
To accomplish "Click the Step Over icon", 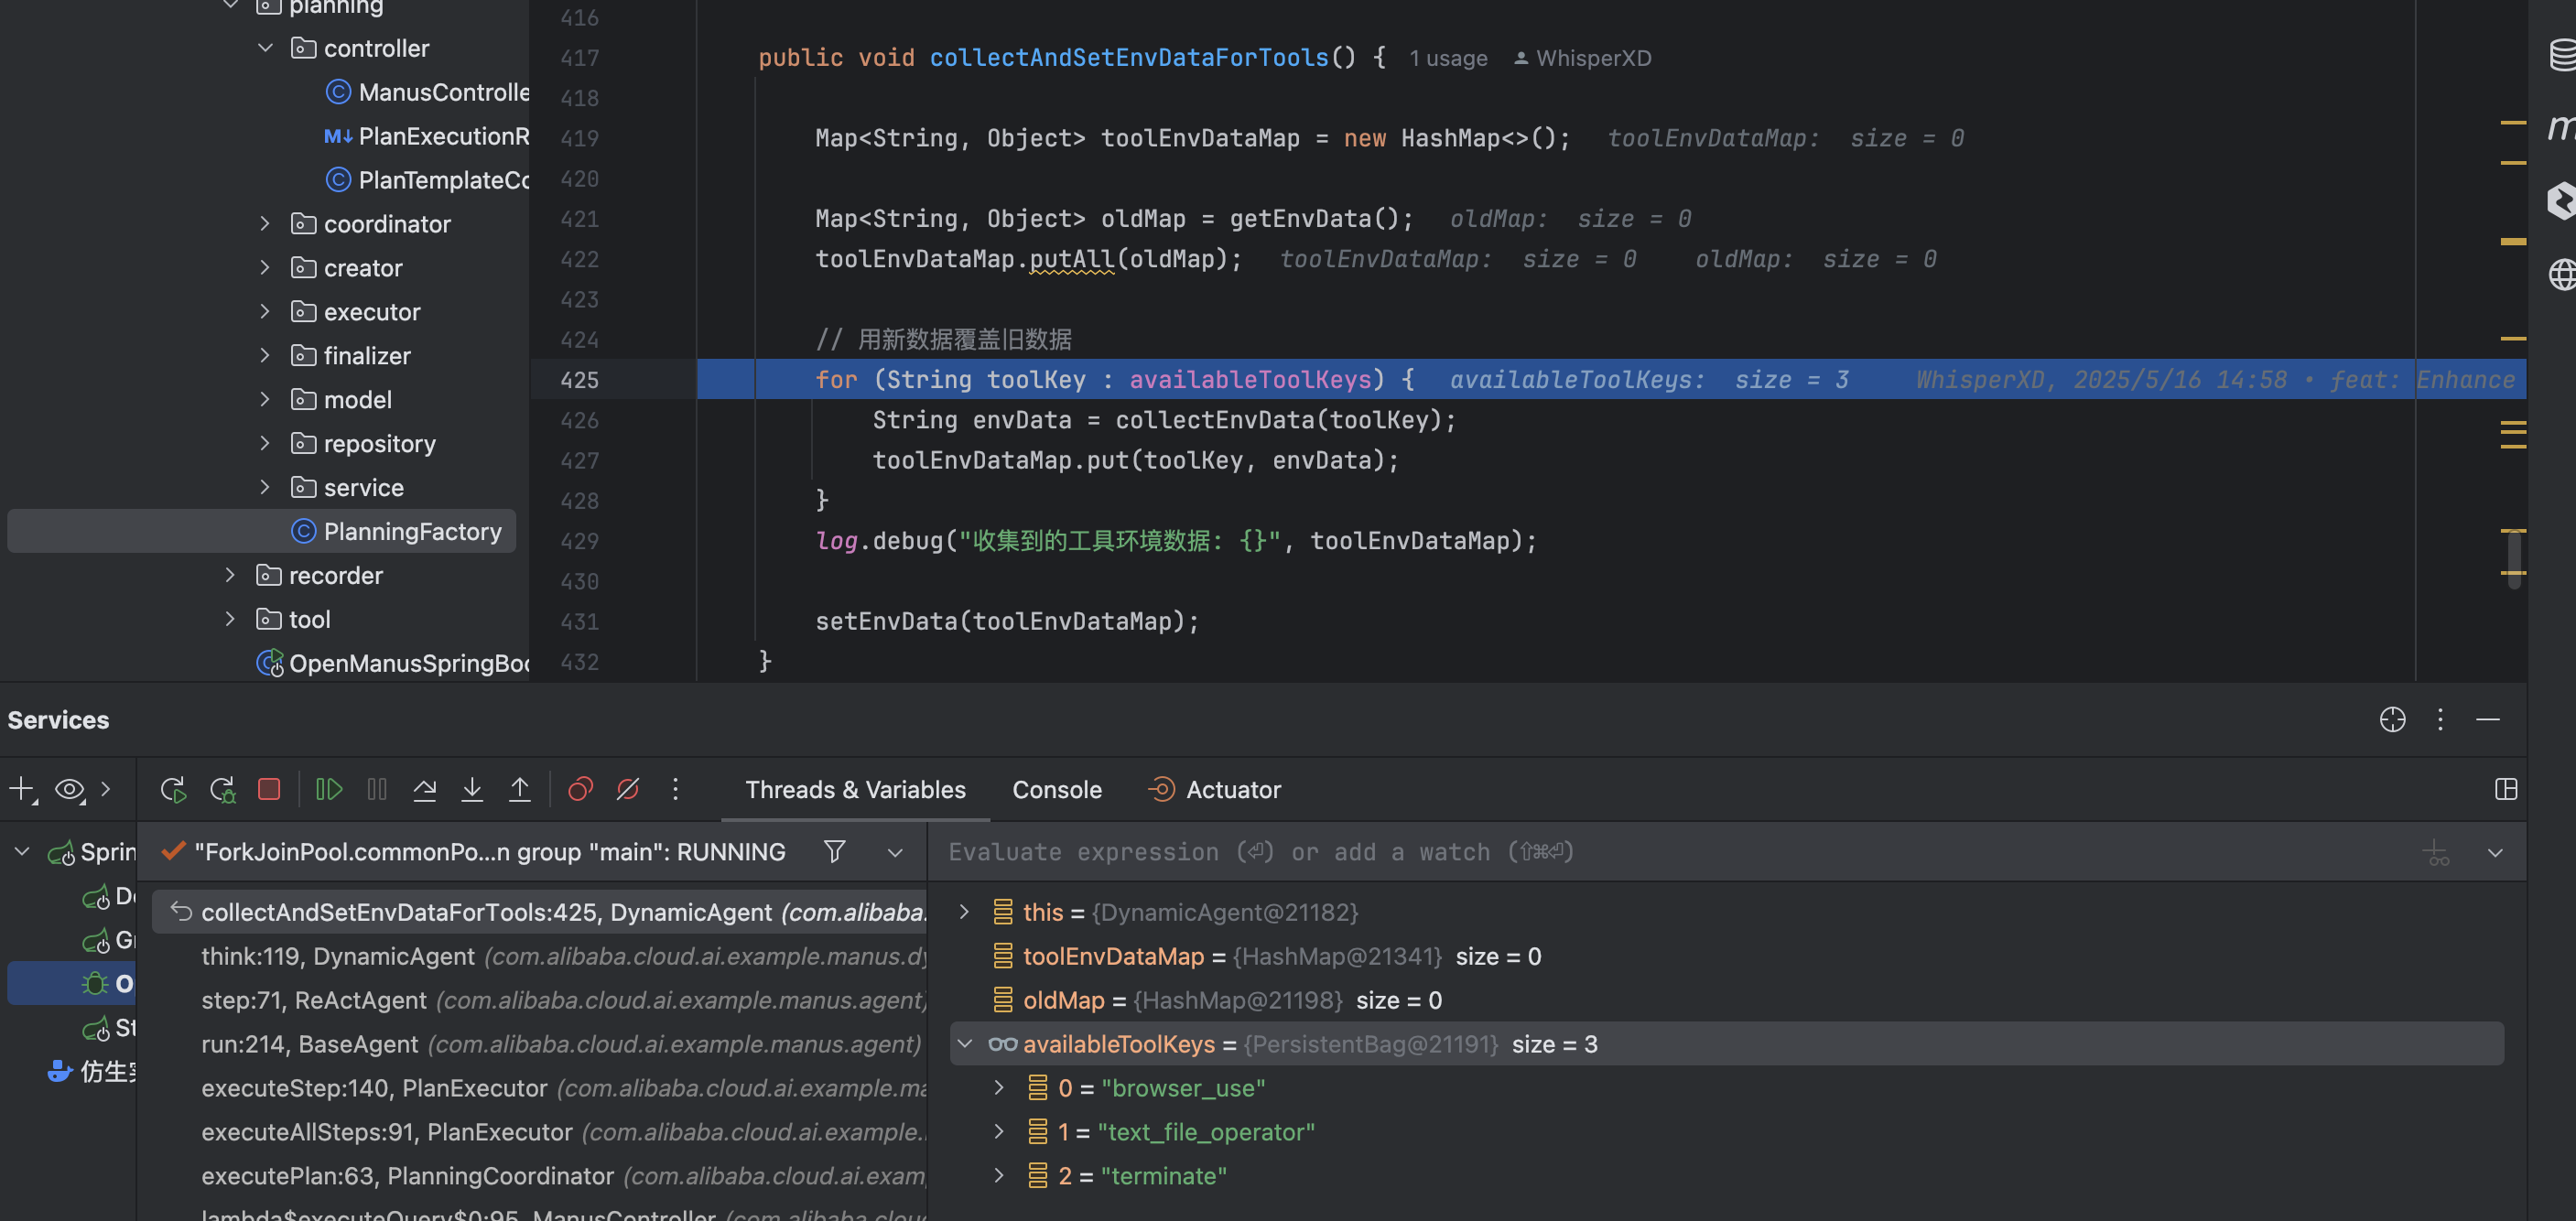I will coord(424,789).
